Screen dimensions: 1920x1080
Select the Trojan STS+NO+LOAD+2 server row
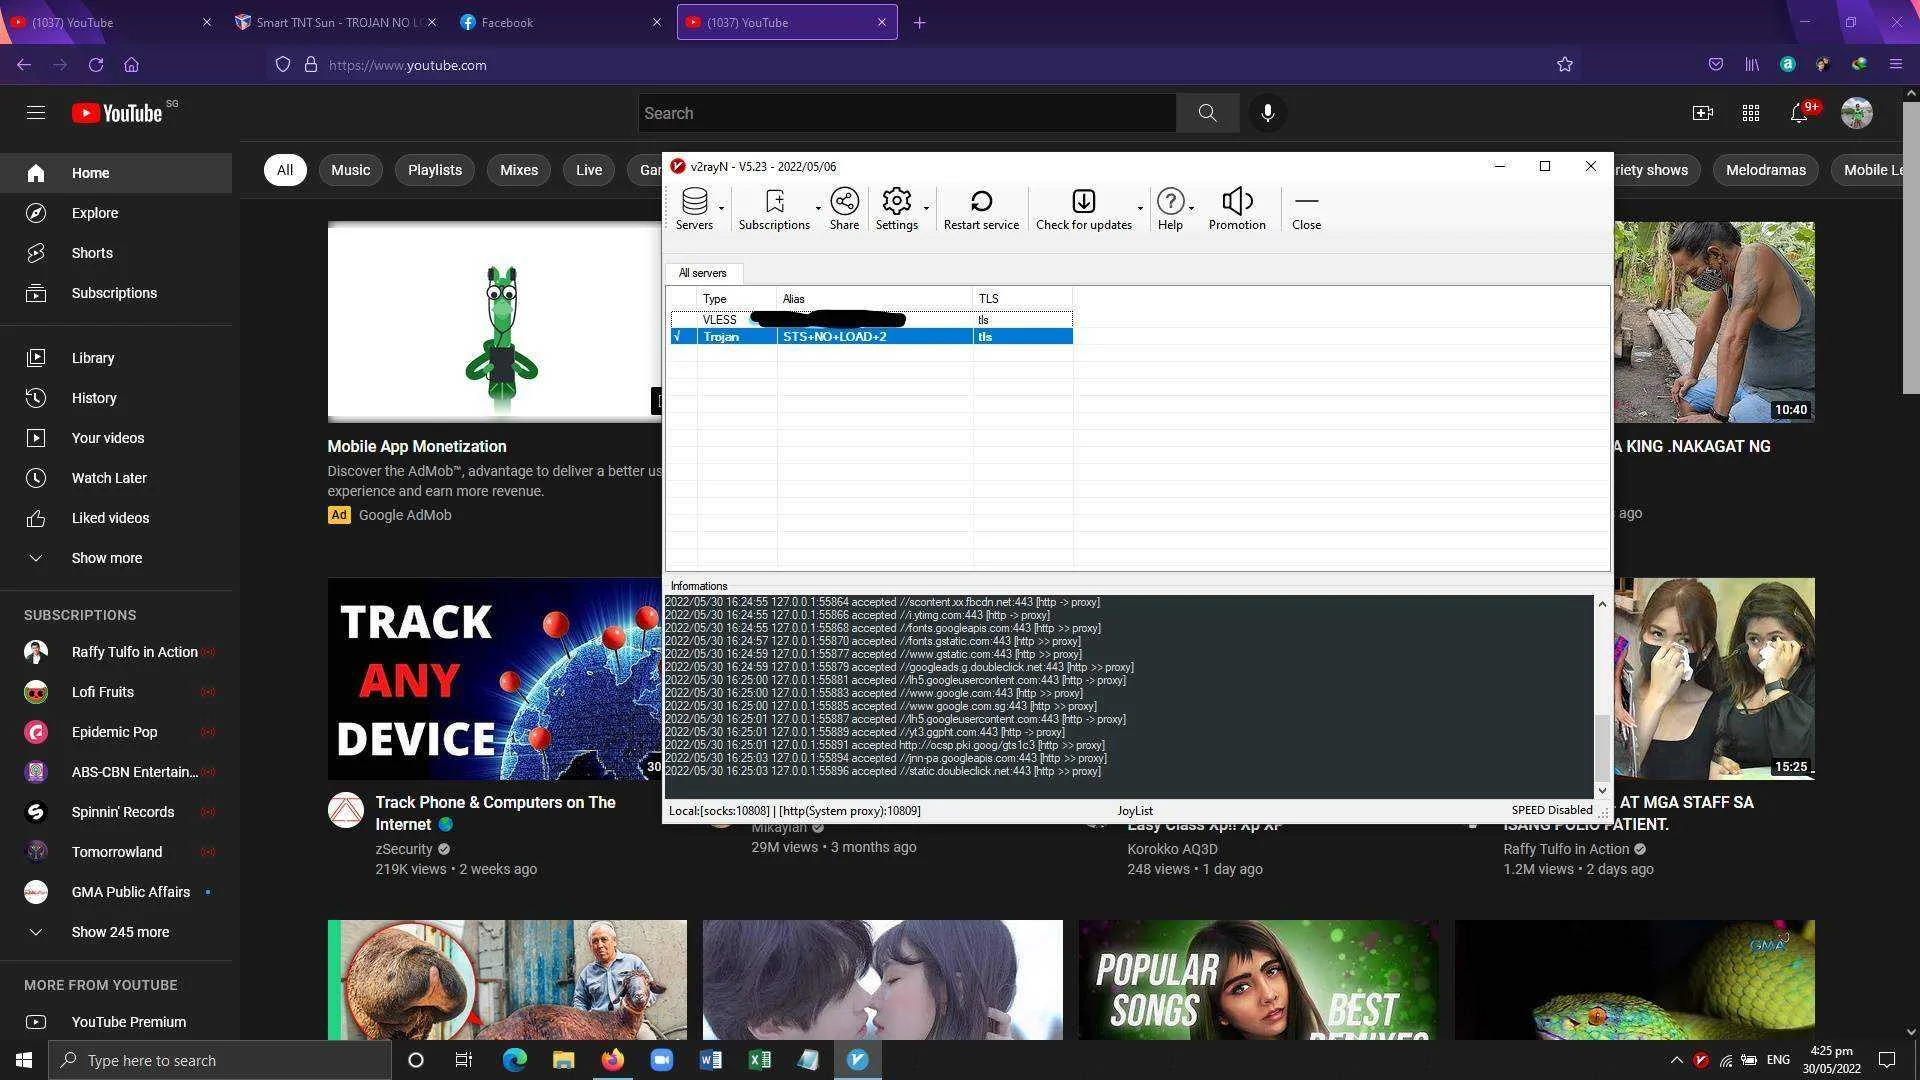(x=871, y=337)
